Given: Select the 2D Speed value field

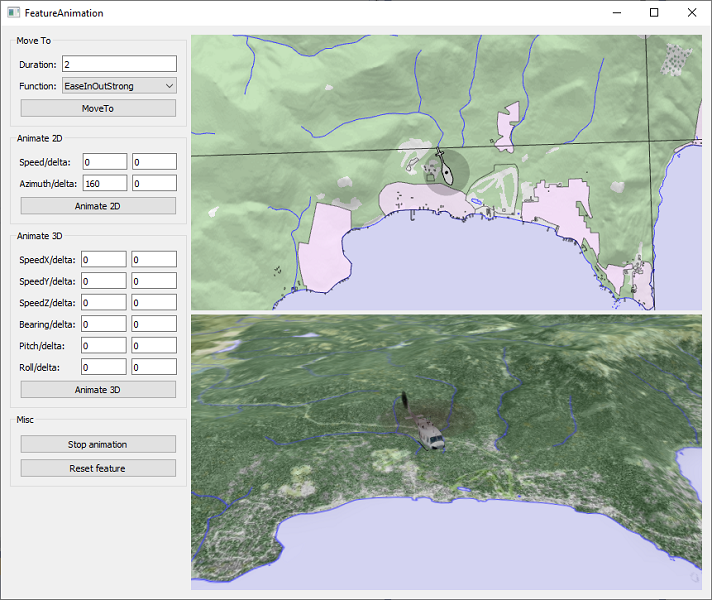Looking at the screenshot, I should click(x=104, y=161).
